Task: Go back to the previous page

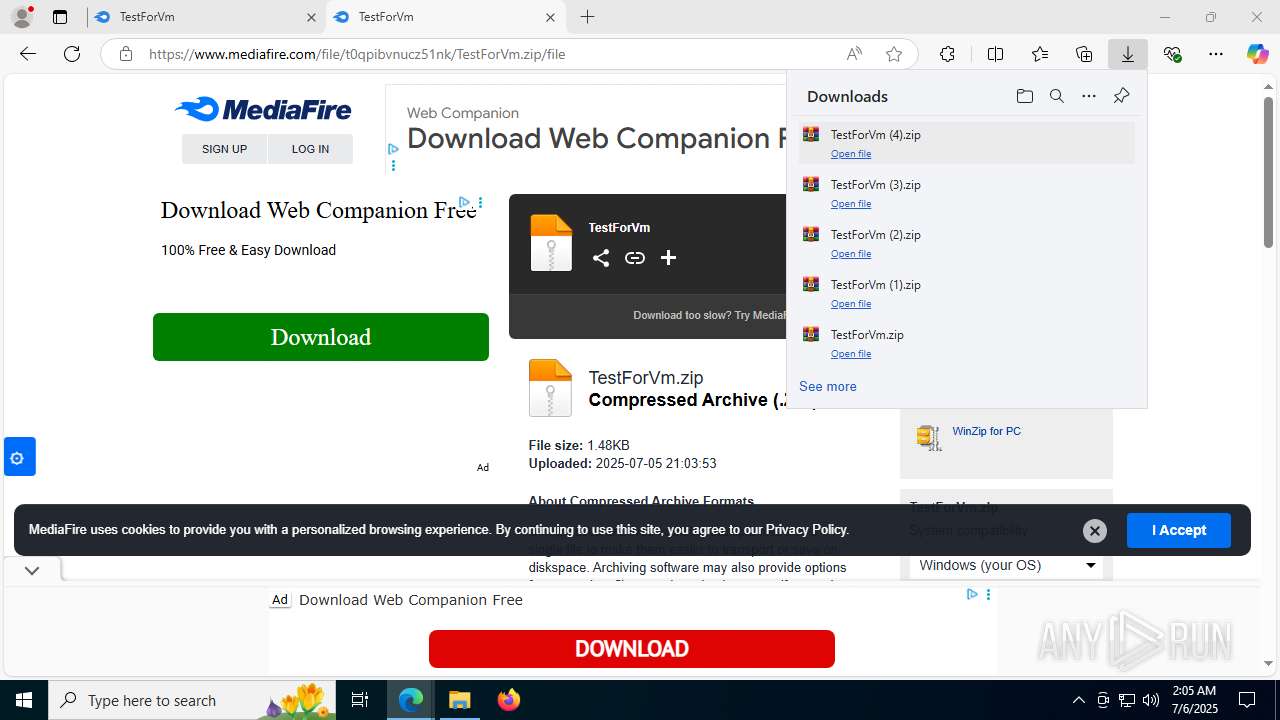Action: [x=28, y=54]
